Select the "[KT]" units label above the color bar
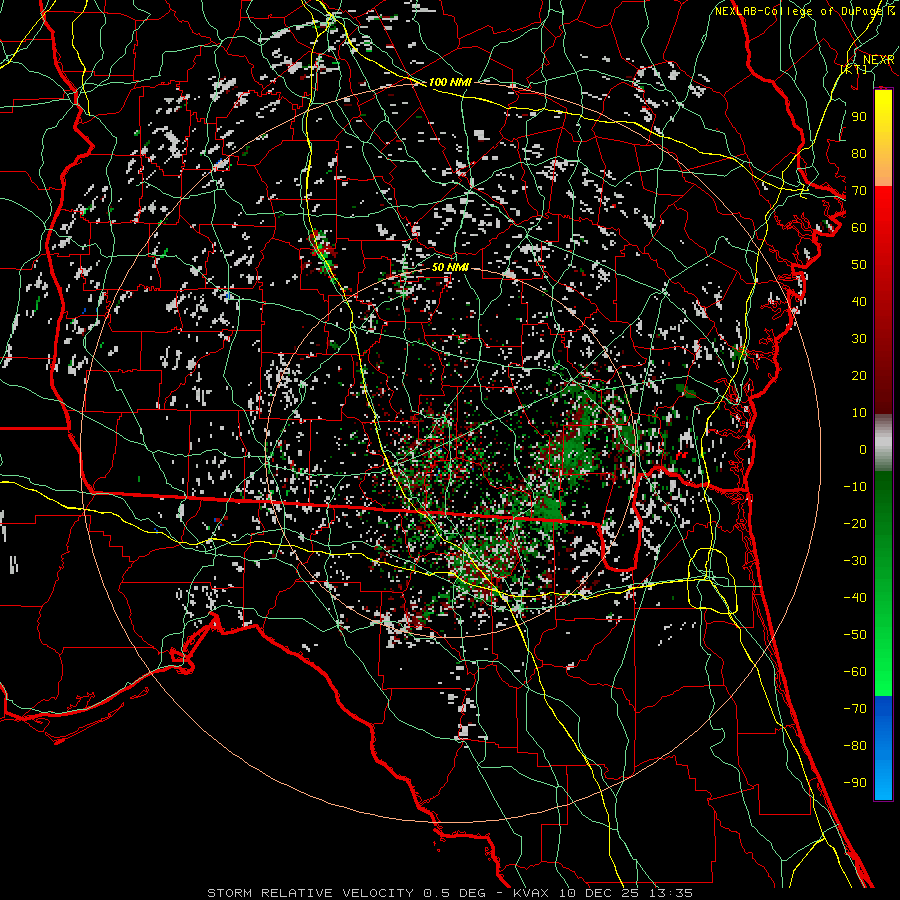The width and height of the screenshot is (900, 900). click(854, 69)
